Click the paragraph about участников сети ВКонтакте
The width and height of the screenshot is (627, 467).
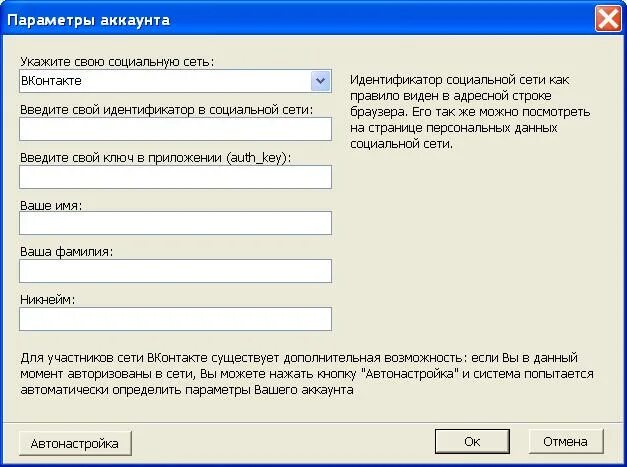point(307,374)
